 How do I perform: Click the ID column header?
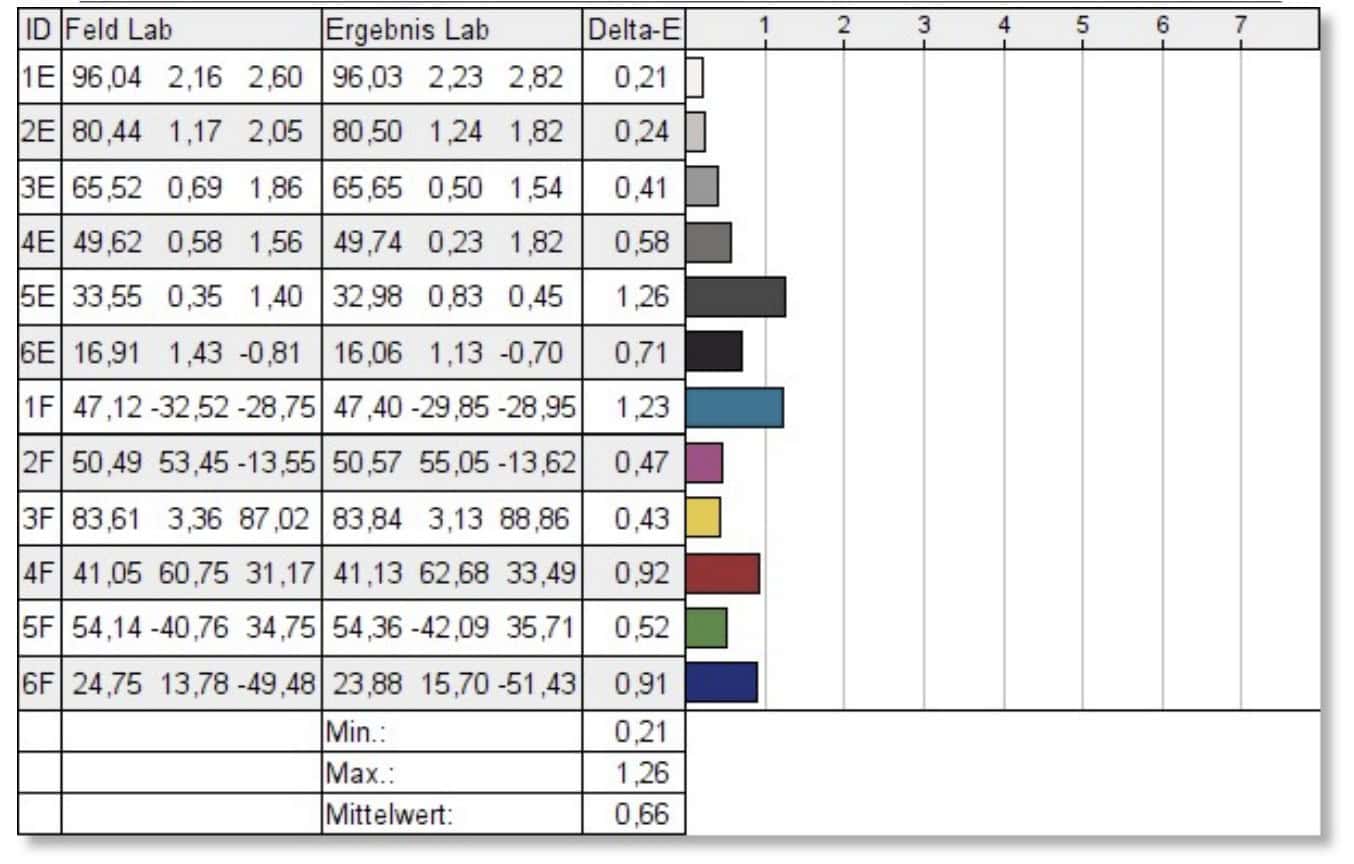click(40, 30)
